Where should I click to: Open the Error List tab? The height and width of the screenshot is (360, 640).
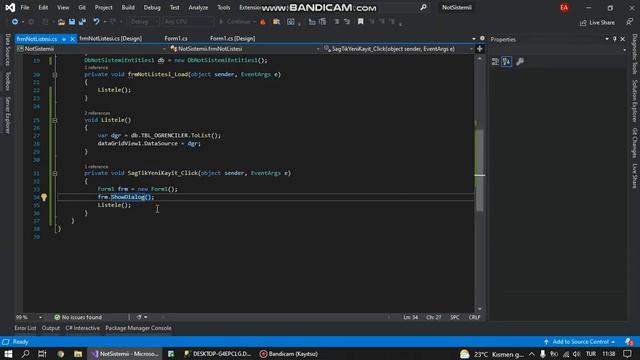tap(25, 328)
